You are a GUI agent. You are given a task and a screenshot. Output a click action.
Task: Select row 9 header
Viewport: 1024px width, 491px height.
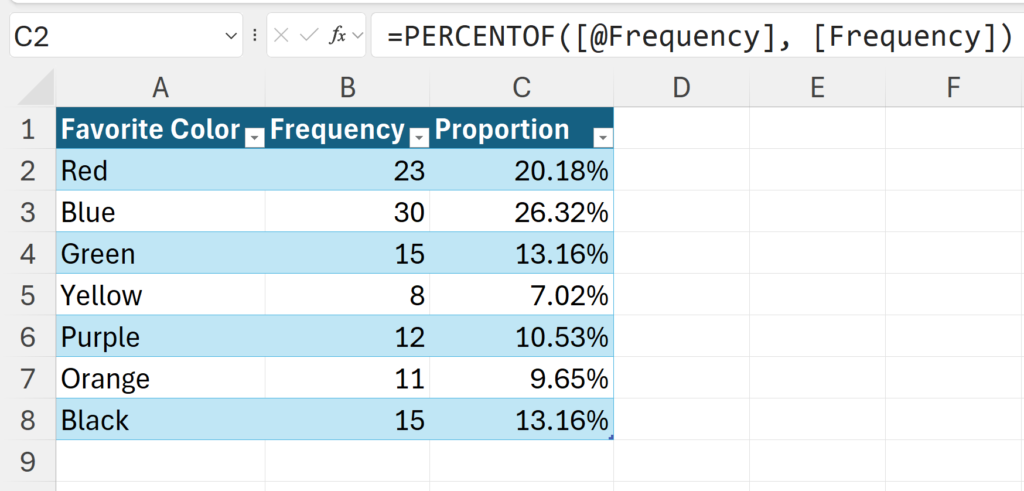click(x=27, y=461)
